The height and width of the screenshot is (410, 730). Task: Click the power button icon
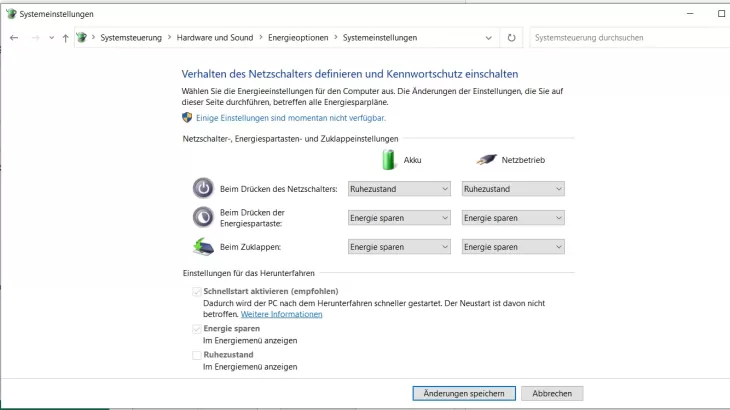point(203,188)
